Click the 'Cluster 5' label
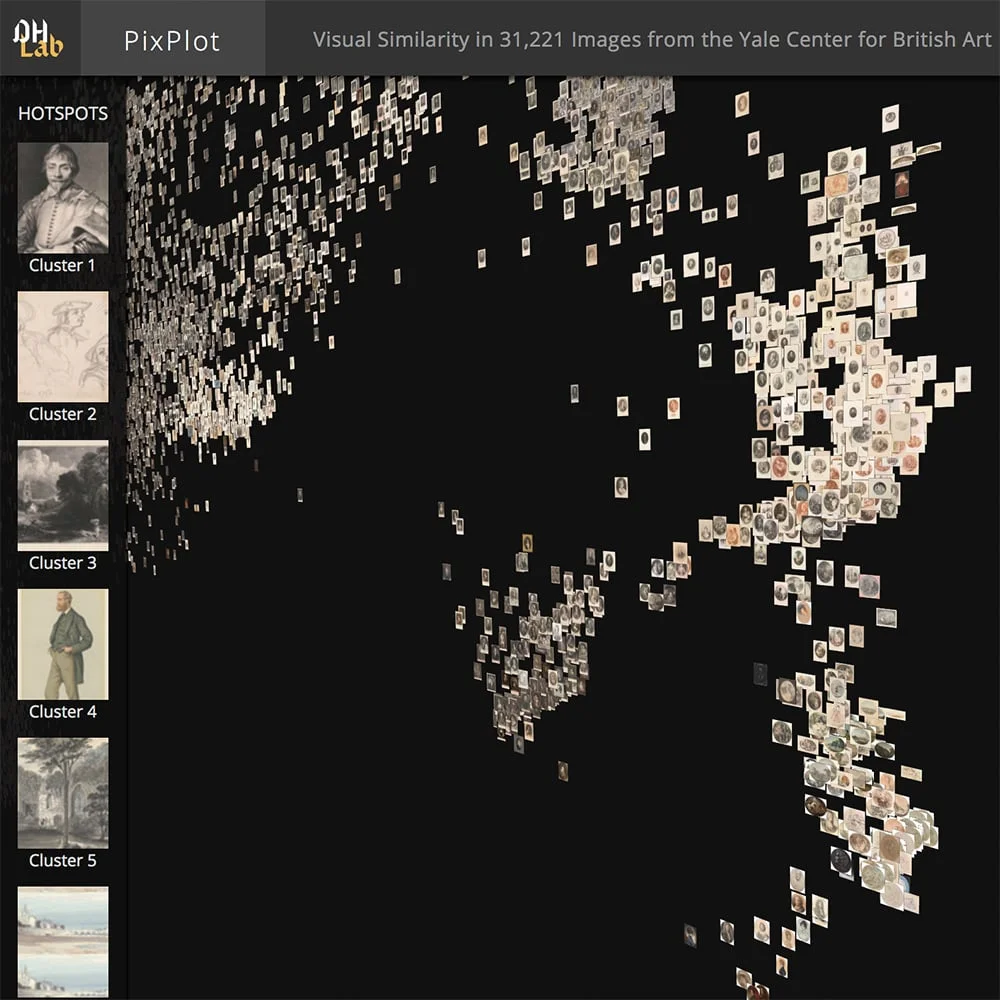The image size is (1000, 1000). tap(62, 860)
